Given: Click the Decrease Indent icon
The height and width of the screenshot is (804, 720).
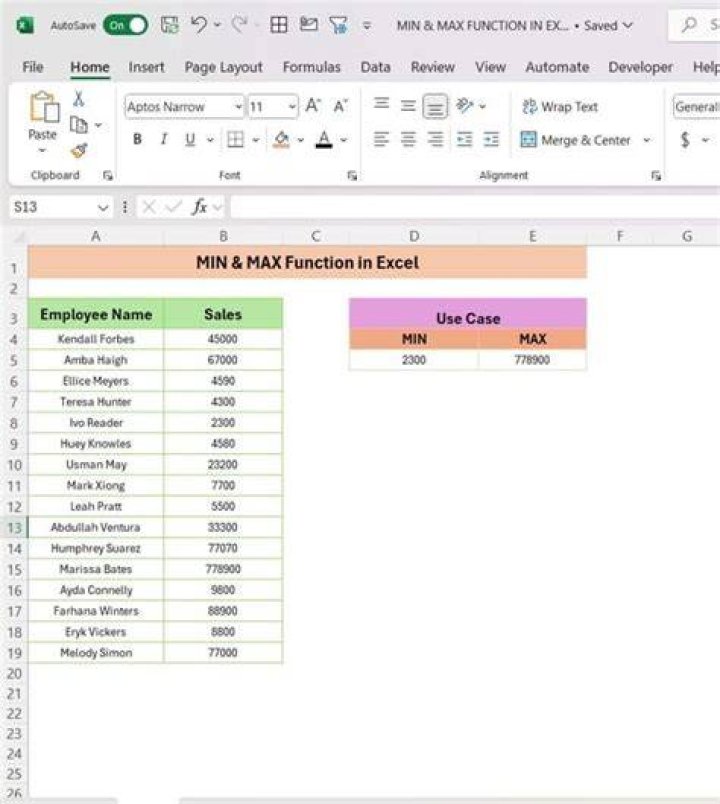Looking at the screenshot, I should pos(464,139).
